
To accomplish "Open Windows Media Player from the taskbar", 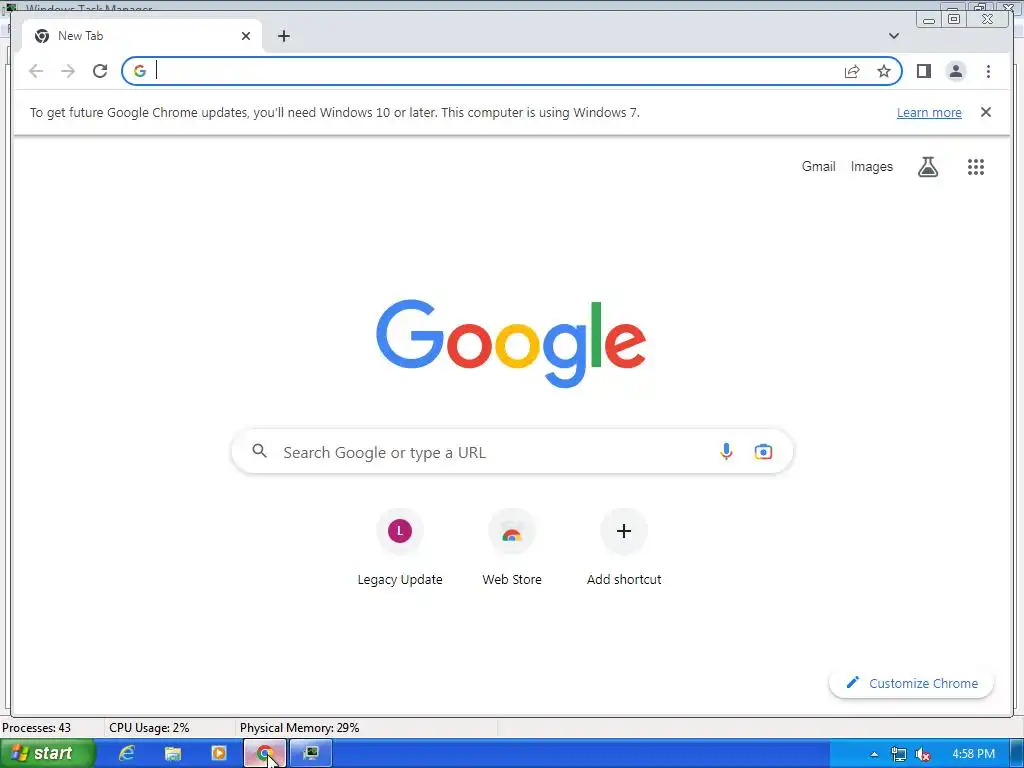I will (219, 753).
